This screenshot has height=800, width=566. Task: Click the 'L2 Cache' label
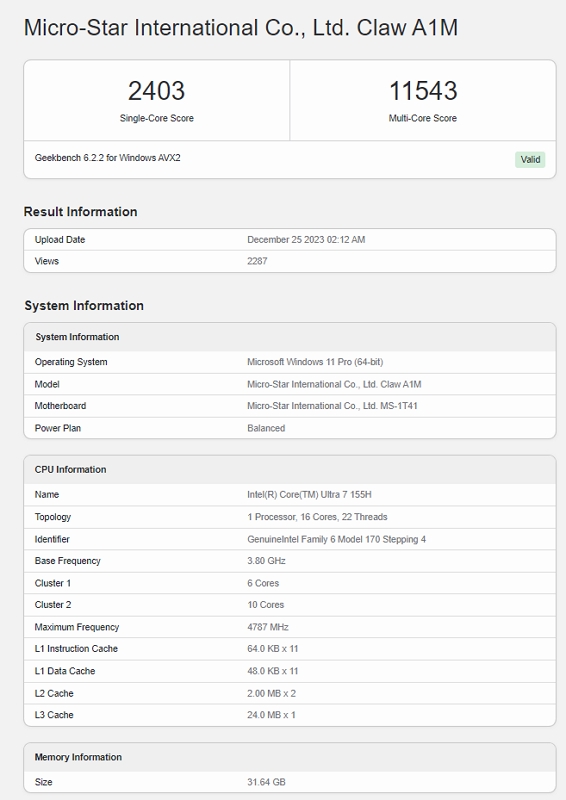tap(54, 693)
